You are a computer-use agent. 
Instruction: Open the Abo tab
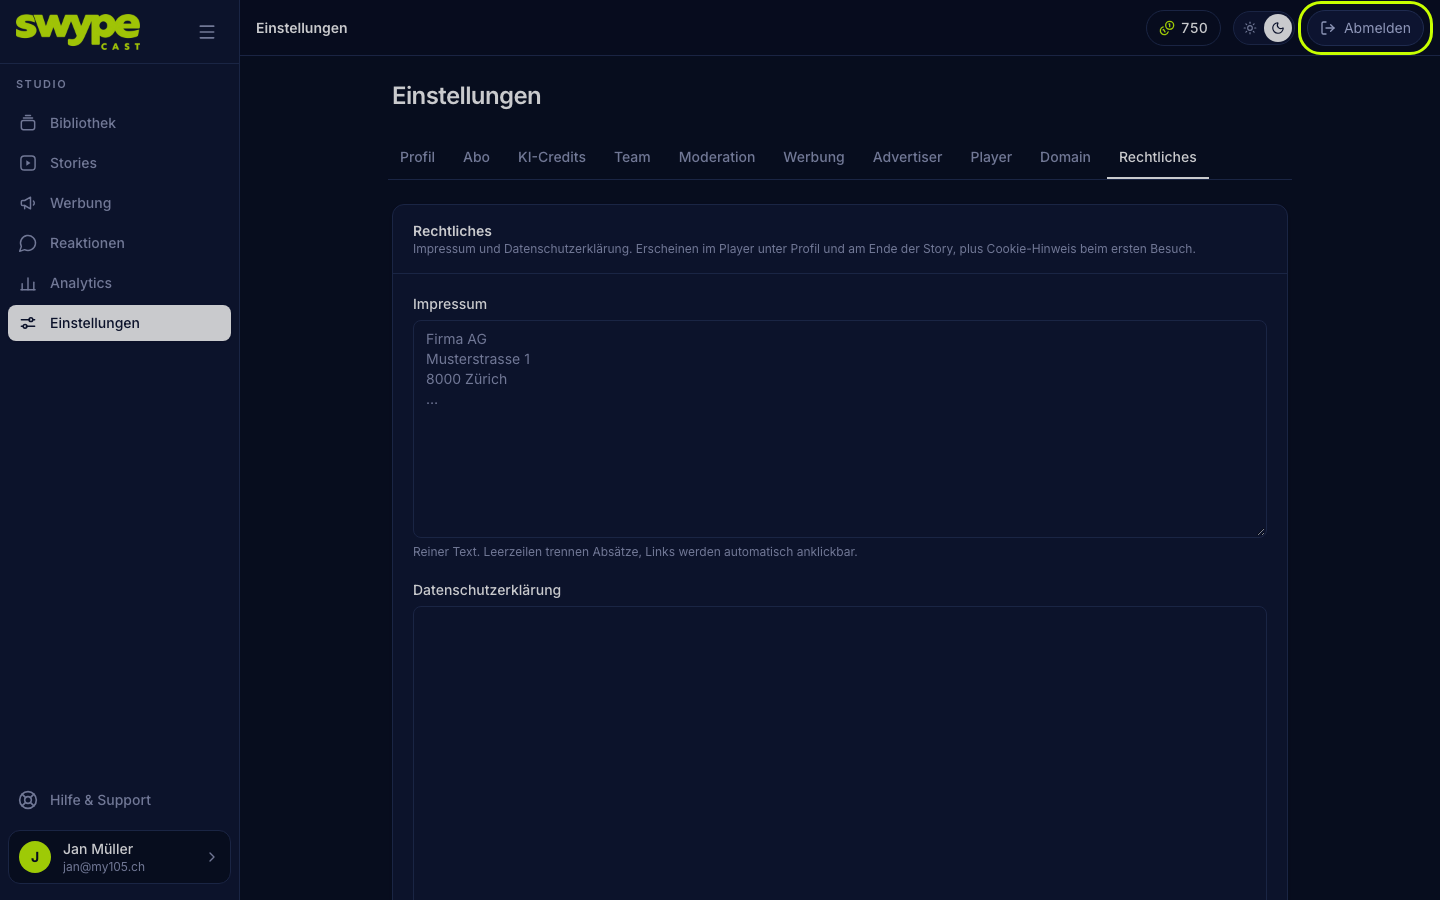point(476,157)
